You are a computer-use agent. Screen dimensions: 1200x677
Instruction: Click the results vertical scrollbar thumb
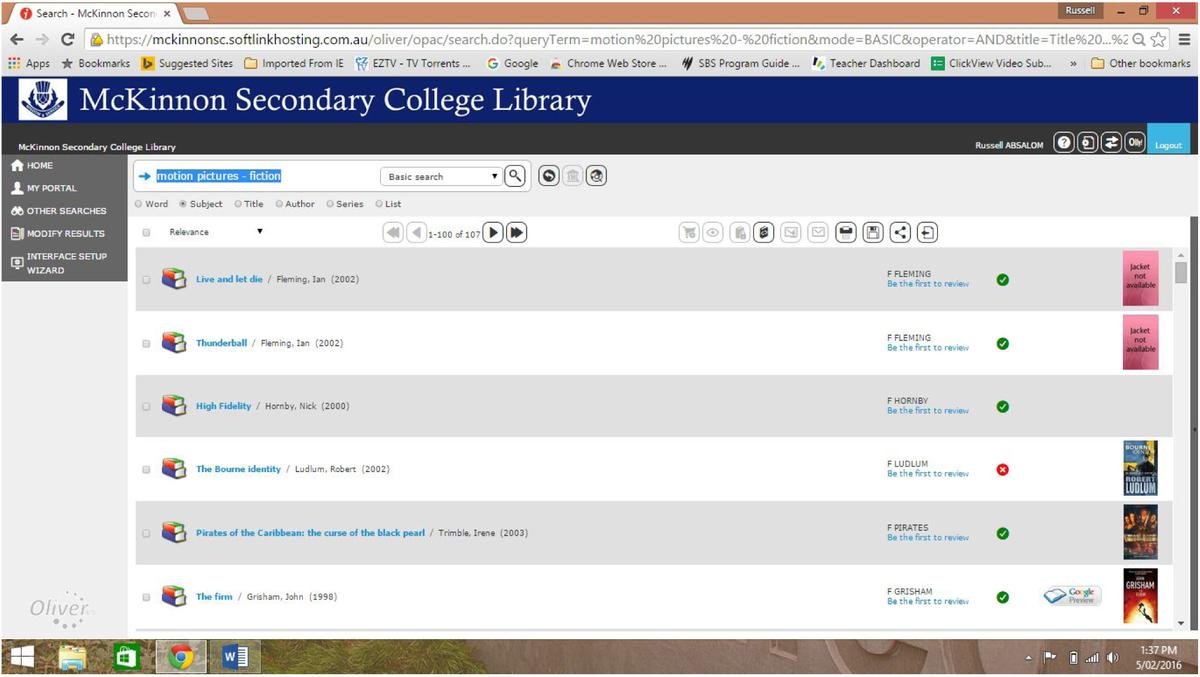coord(1181,272)
